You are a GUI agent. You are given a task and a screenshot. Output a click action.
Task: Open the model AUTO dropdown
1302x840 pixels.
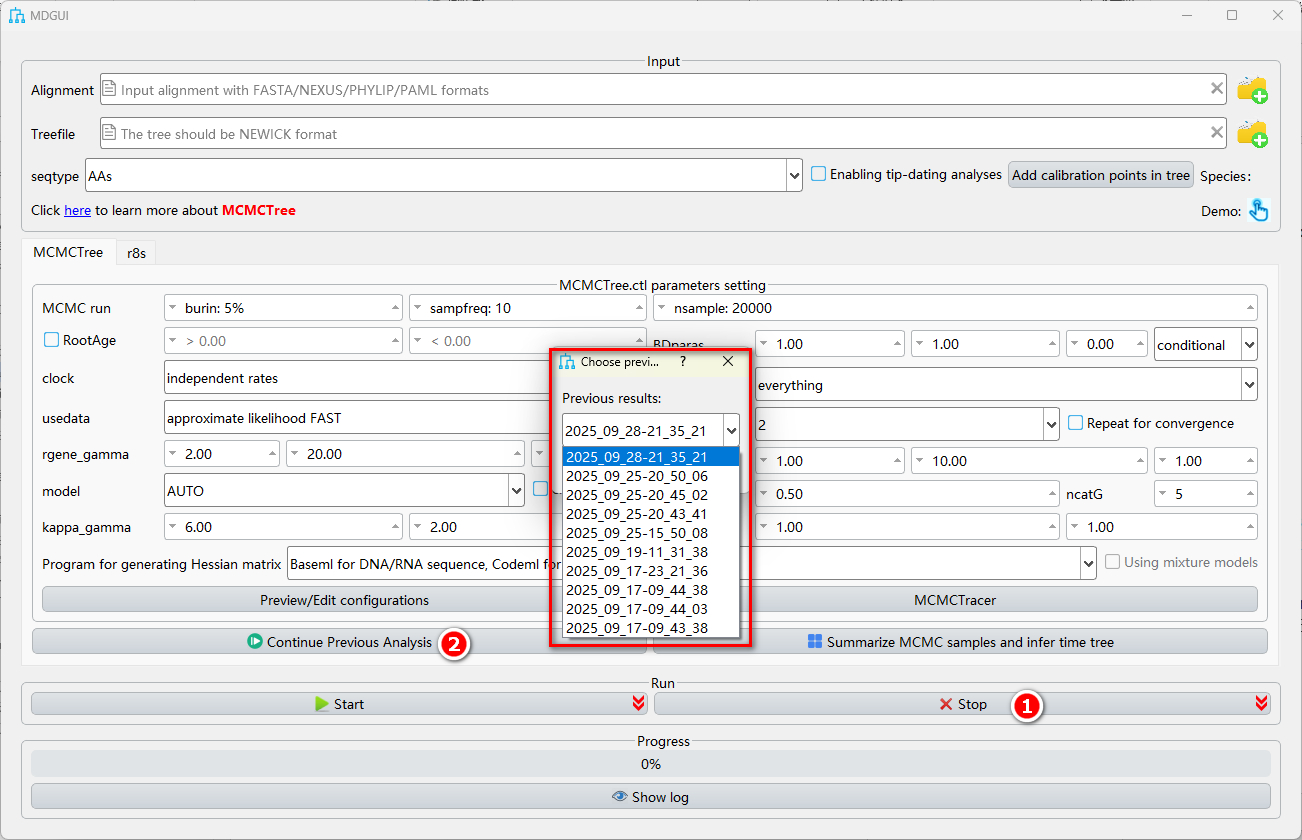(516, 491)
